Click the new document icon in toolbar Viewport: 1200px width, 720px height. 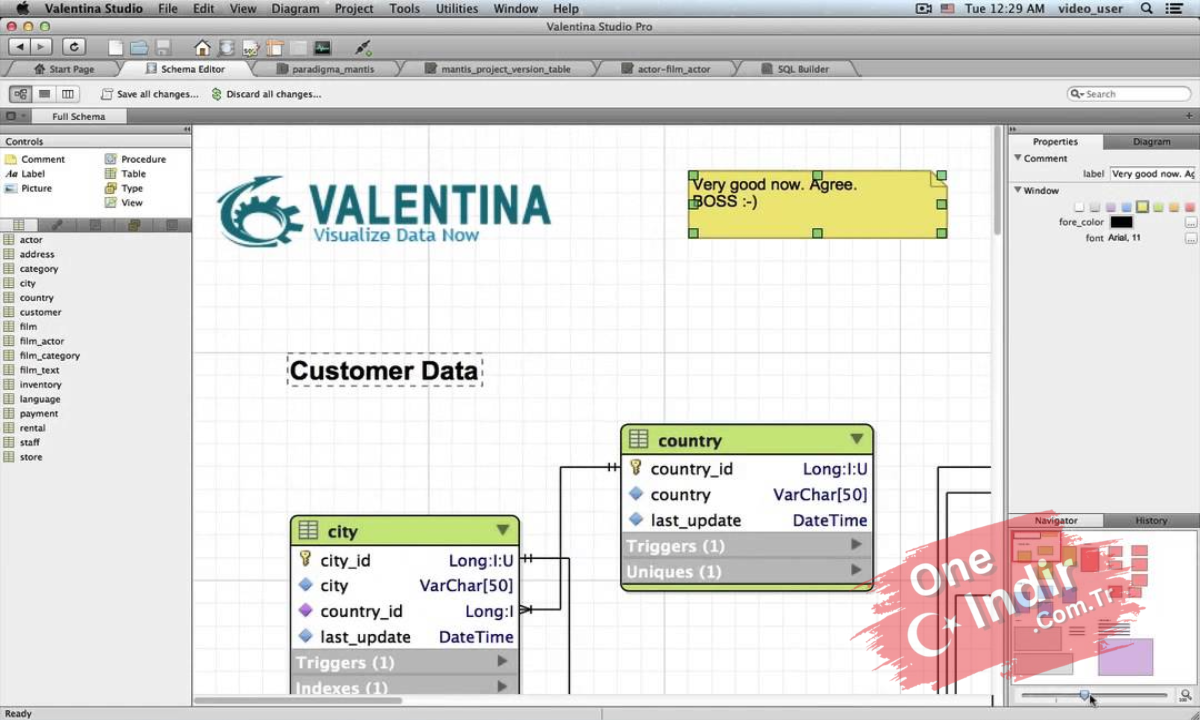[x=116, y=47]
